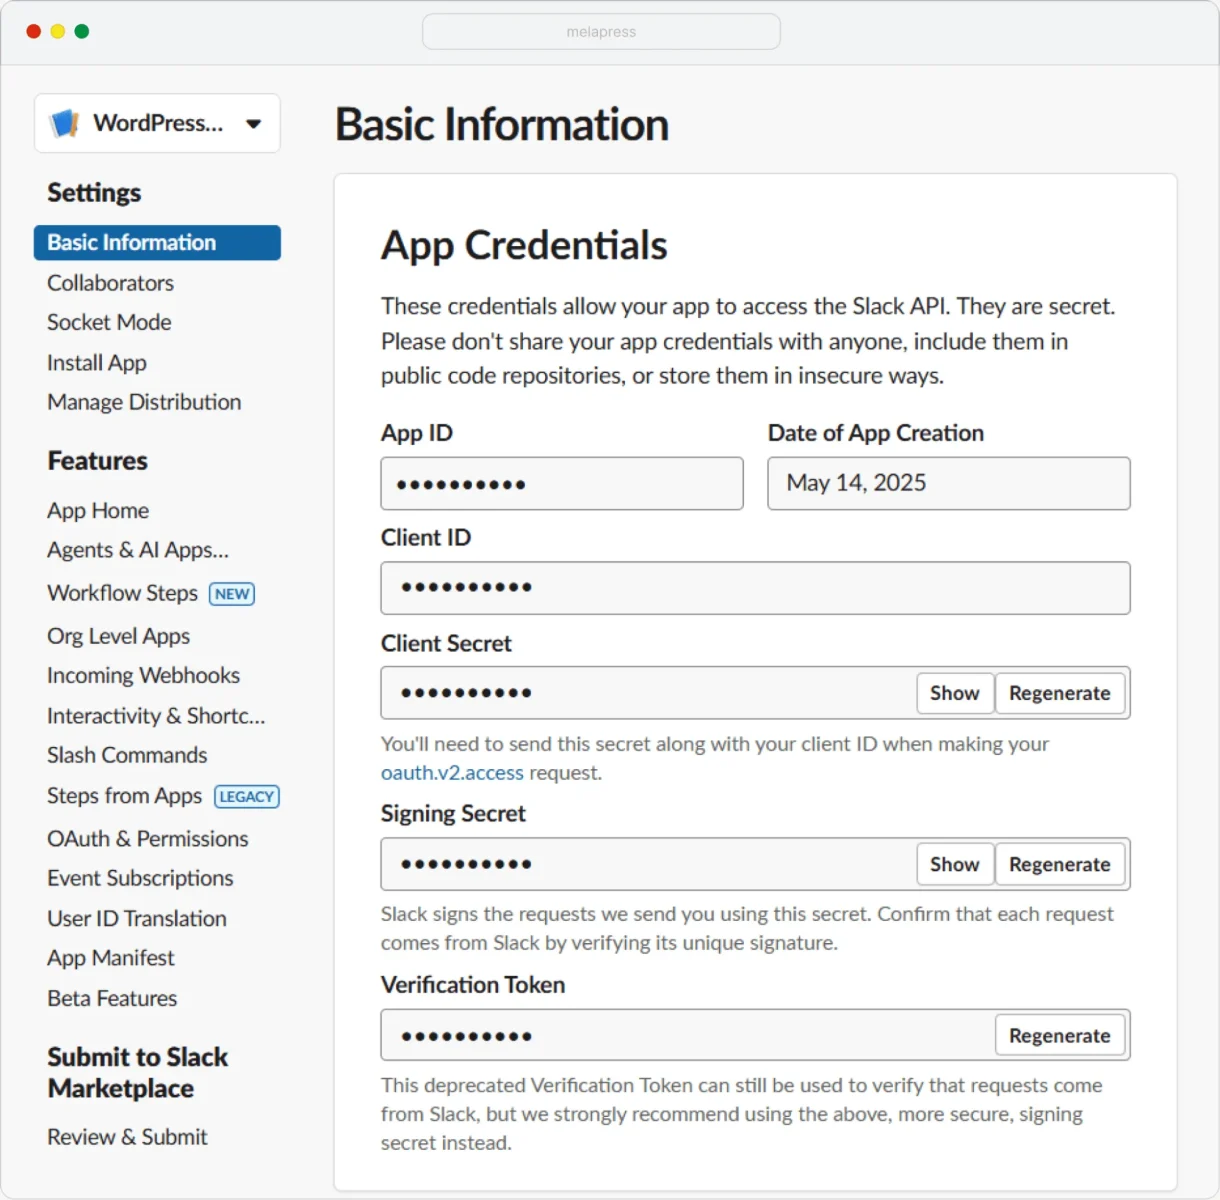Click the WordPress app icon in selector
Viewport: 1220px width, 1200px height.
65,123
